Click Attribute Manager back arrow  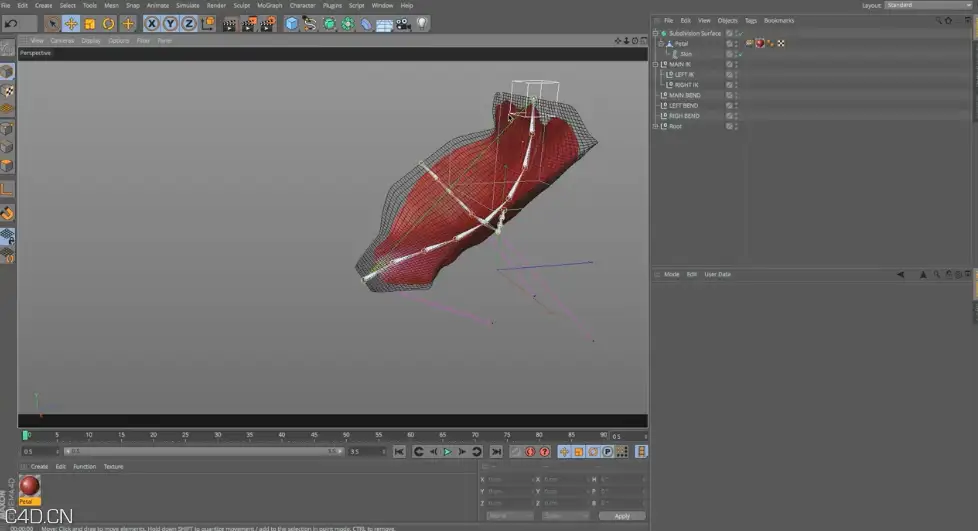(900, 275)
